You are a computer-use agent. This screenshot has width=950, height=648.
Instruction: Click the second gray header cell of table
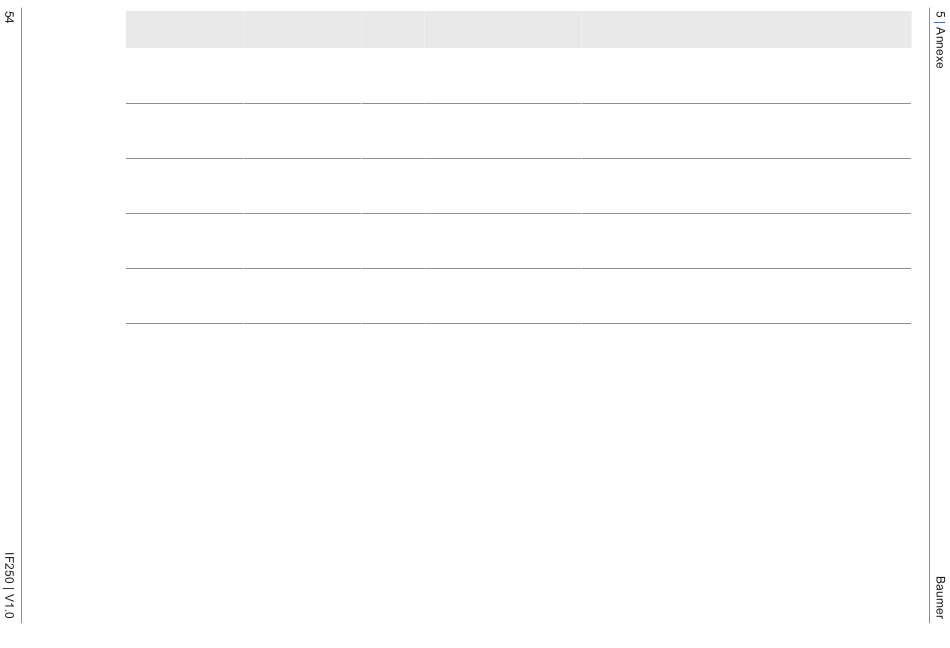click(x=302, y=29)
